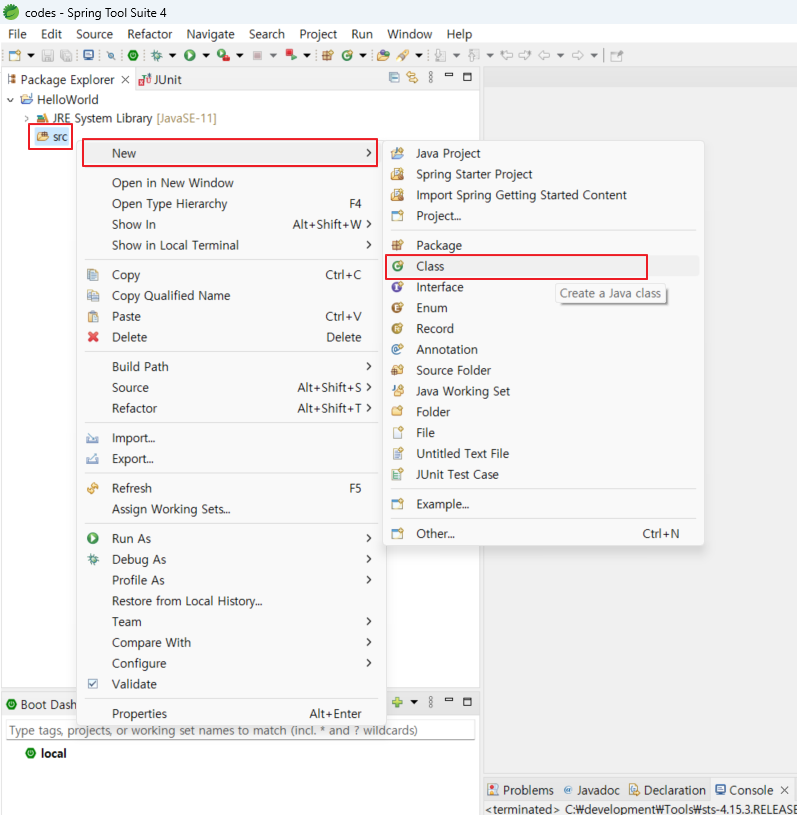Choose Package from the New submenu

(x=543, y=245)
